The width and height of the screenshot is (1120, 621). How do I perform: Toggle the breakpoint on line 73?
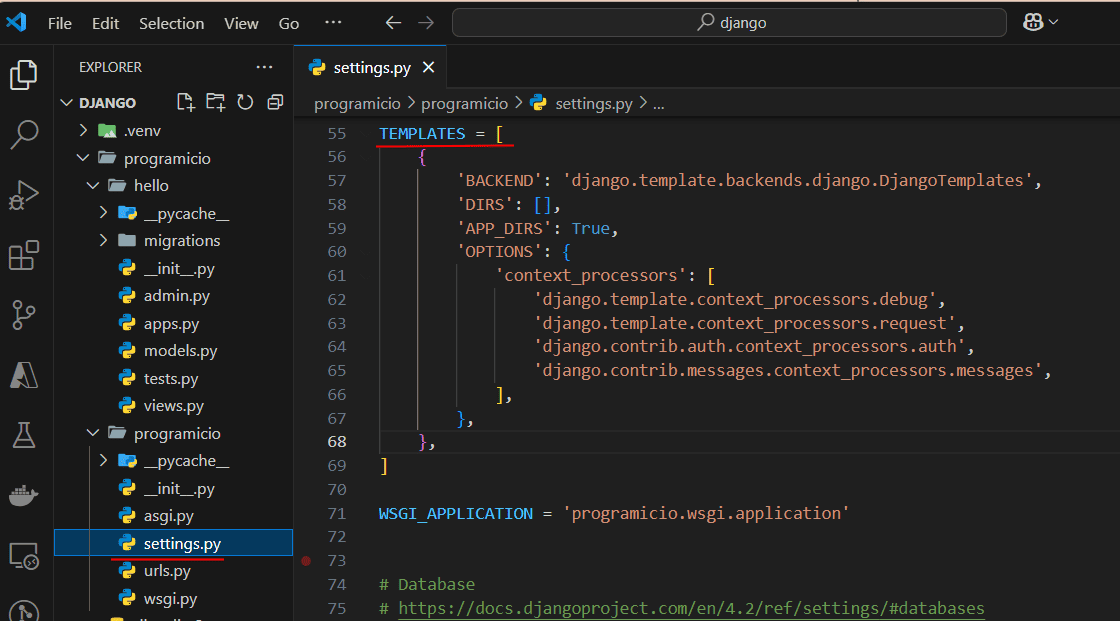pyautogui.click(x=306, y=561)
